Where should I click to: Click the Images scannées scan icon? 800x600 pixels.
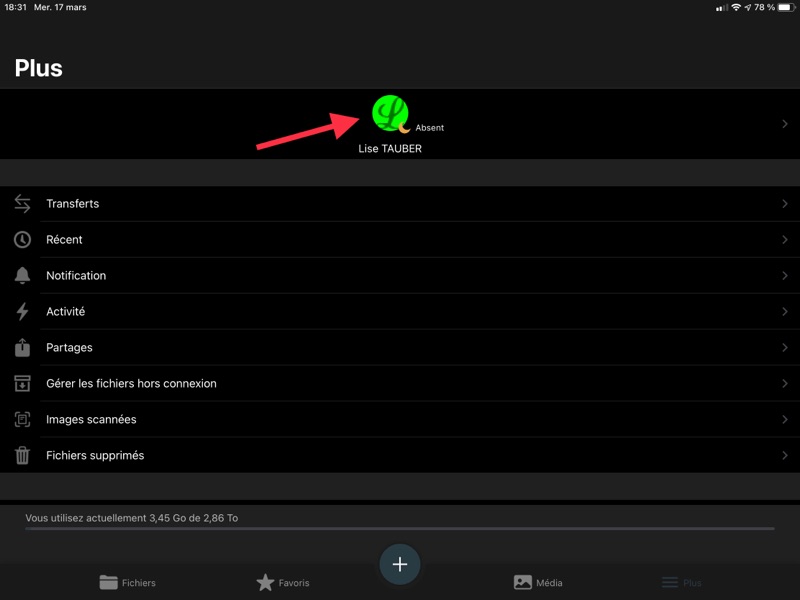[x=22, y=420]
